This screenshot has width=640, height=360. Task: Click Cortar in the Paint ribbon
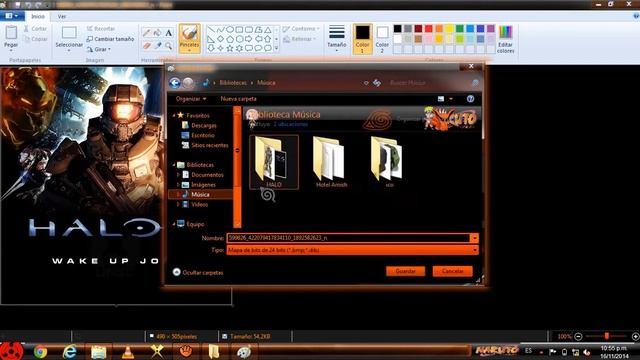pyautogui.click(x=35, y=29)
